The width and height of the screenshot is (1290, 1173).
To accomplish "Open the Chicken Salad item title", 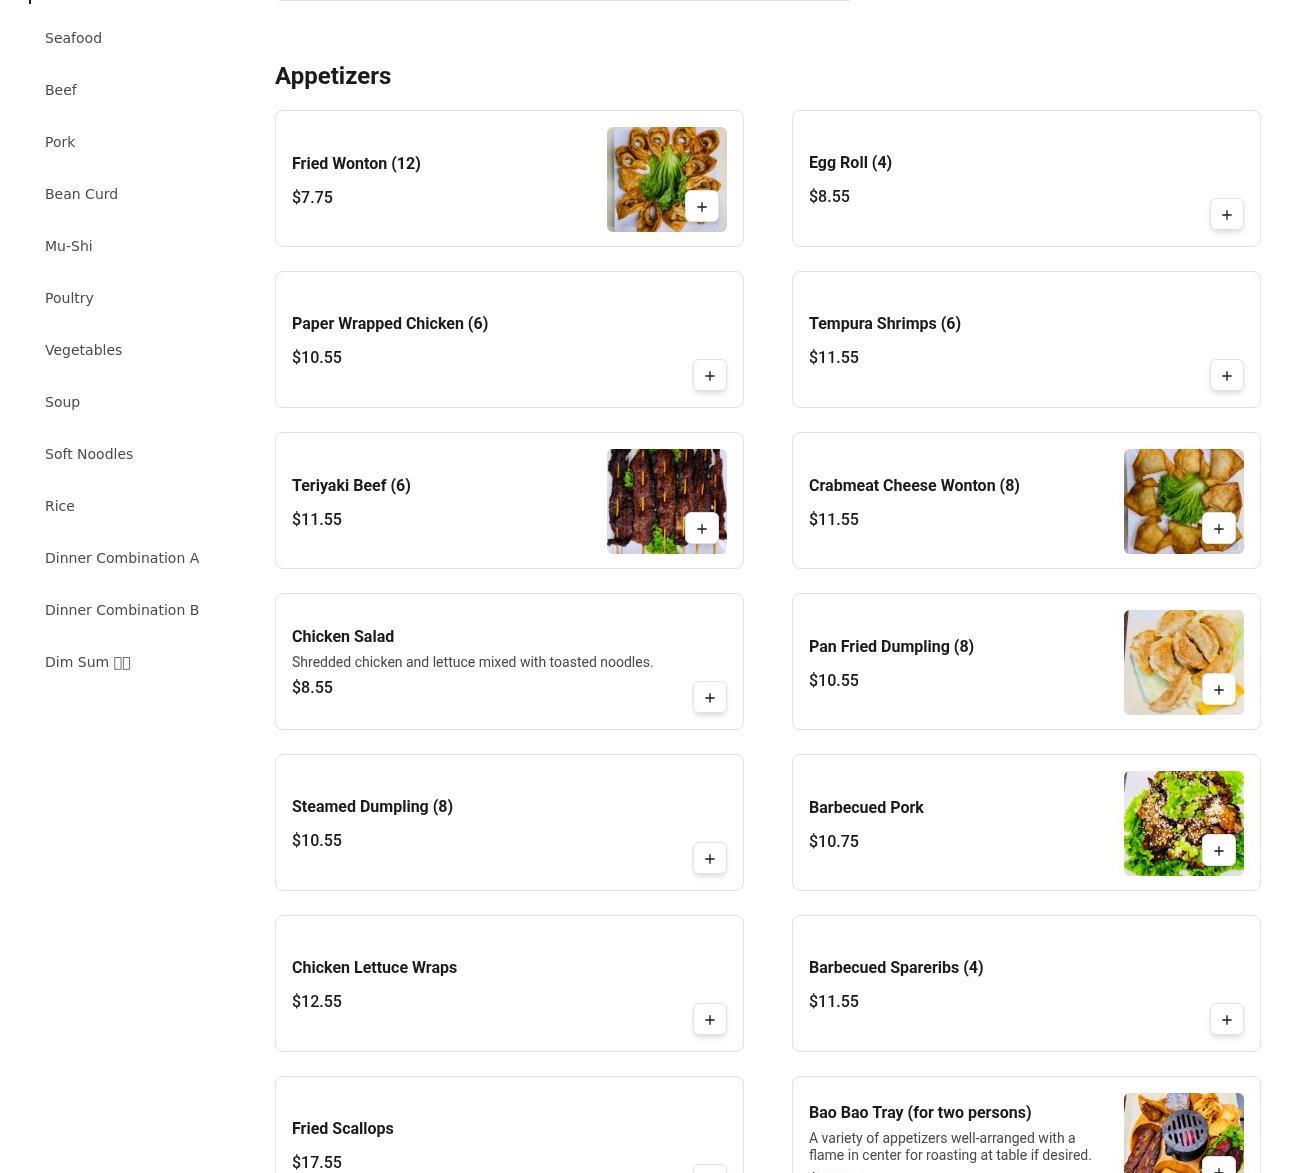I will pos(343,637).
